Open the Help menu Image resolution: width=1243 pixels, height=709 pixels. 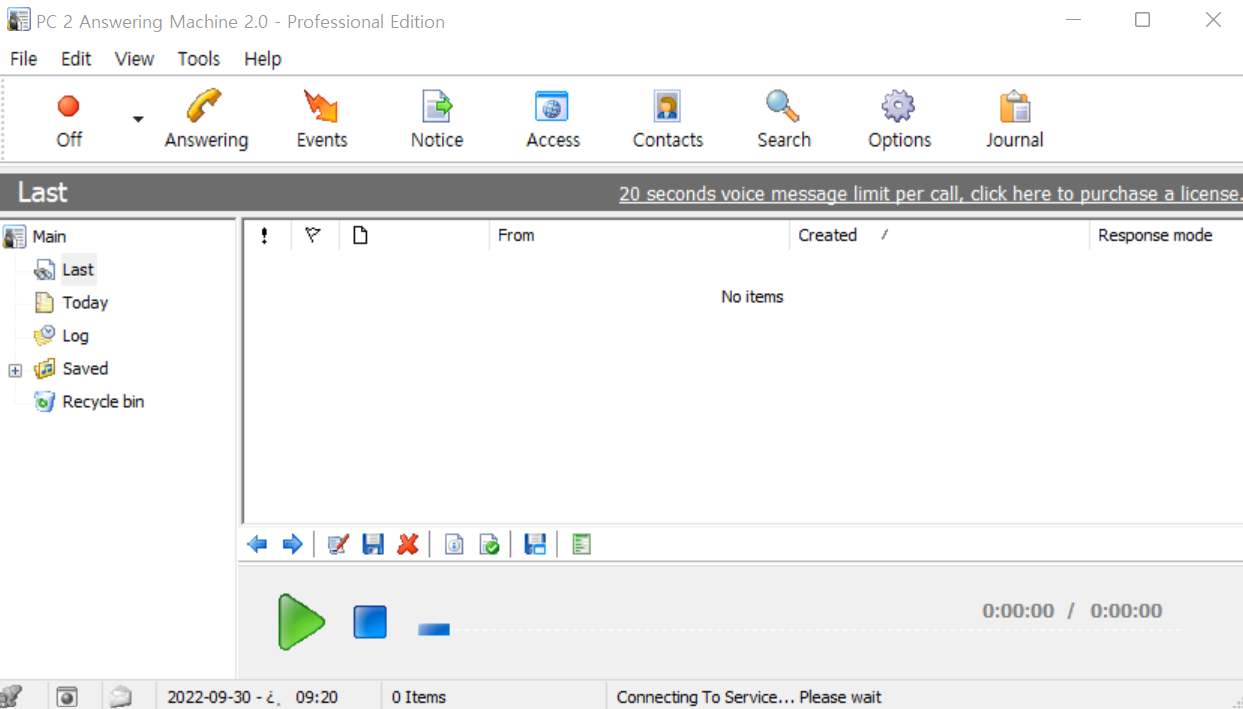pos(263,59)
